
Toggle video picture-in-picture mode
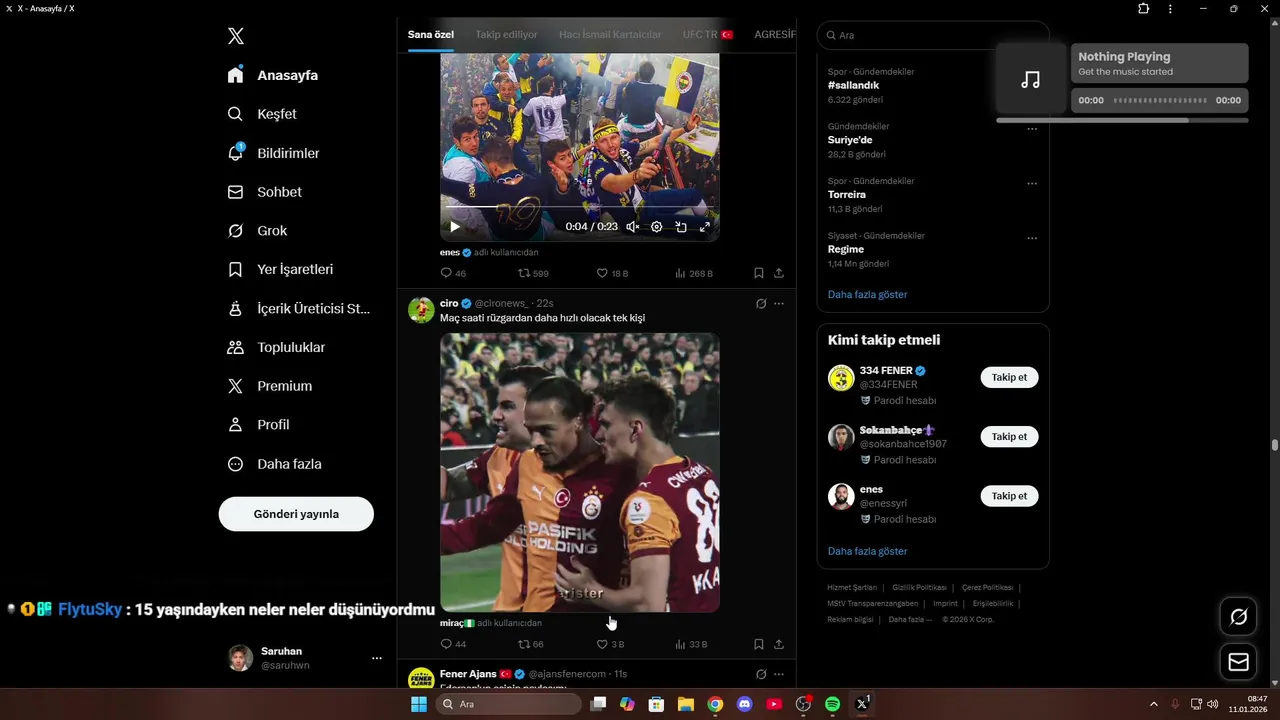[681, 227]
